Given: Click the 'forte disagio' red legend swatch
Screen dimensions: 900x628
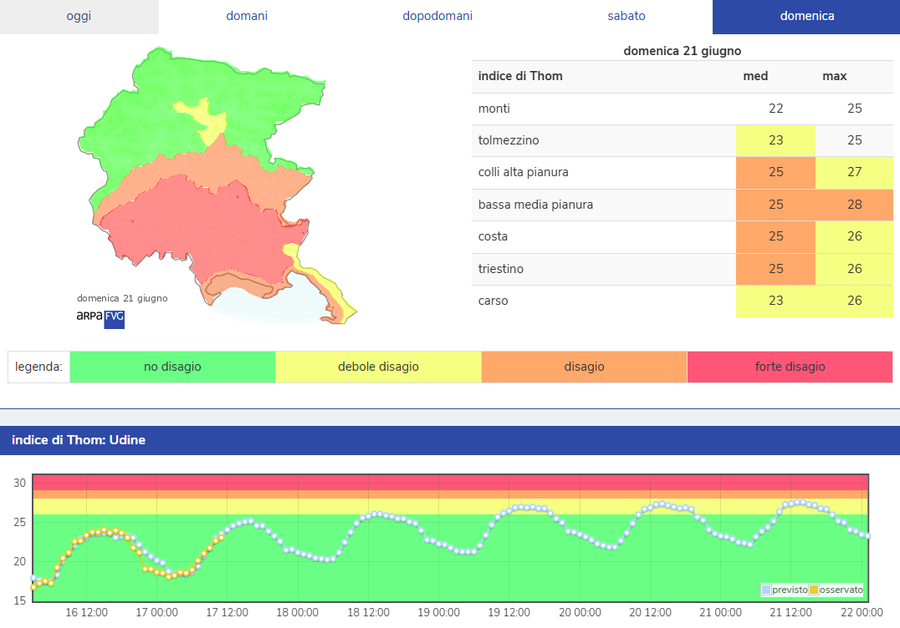Looking at the screenshot, I should pyautogui.click(x=790, y=367).
